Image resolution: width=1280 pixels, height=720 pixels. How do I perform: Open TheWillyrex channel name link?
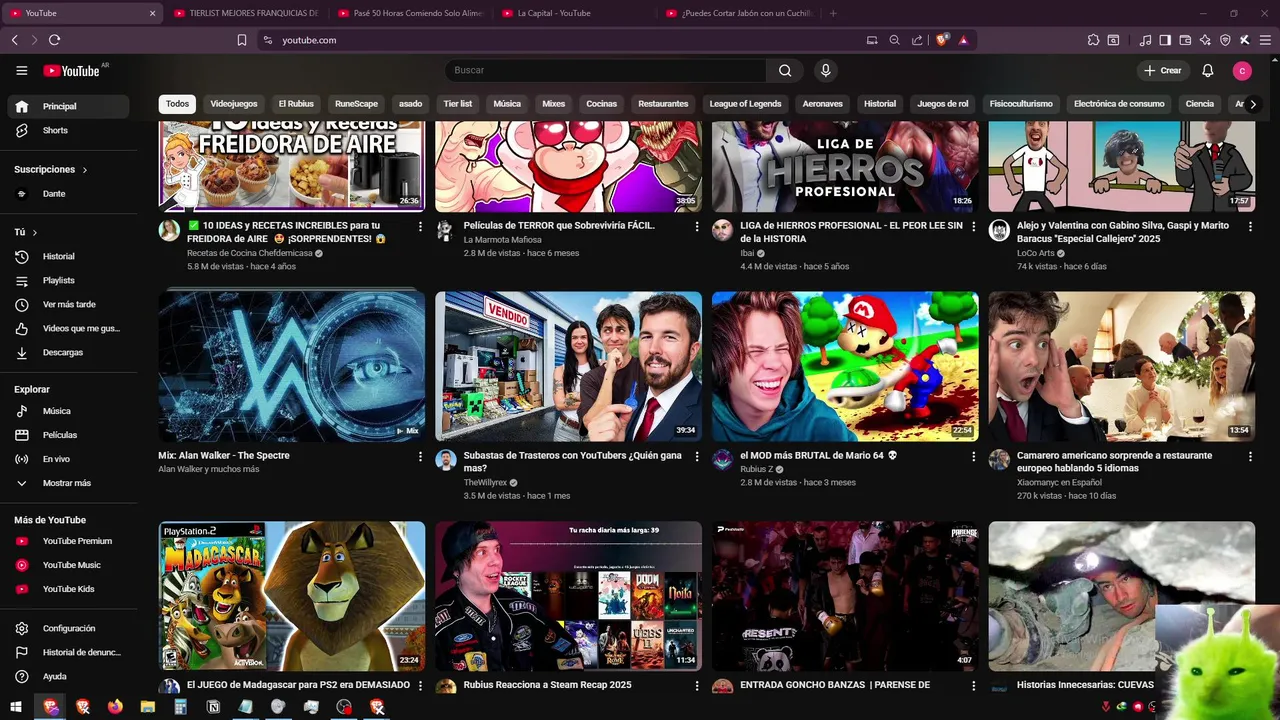coord(485,482)
